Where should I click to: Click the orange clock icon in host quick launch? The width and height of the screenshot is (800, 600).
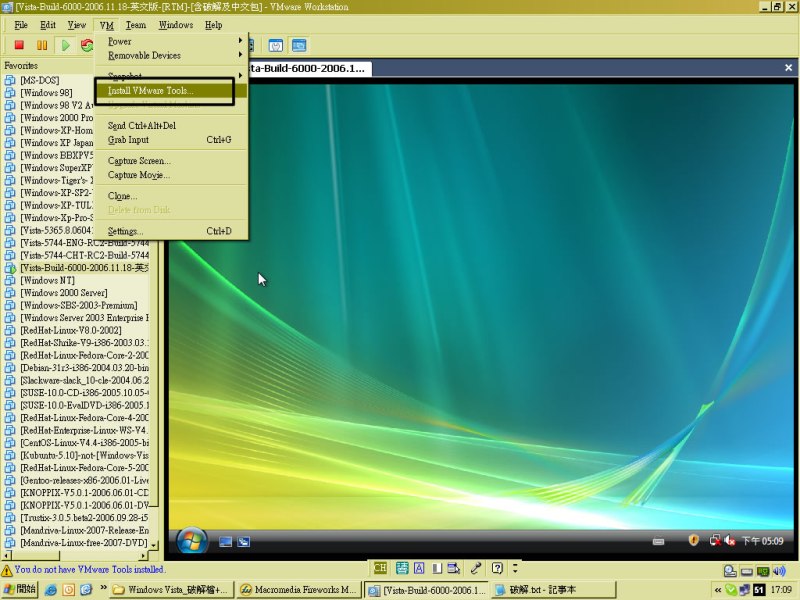(x=68, y=590)
